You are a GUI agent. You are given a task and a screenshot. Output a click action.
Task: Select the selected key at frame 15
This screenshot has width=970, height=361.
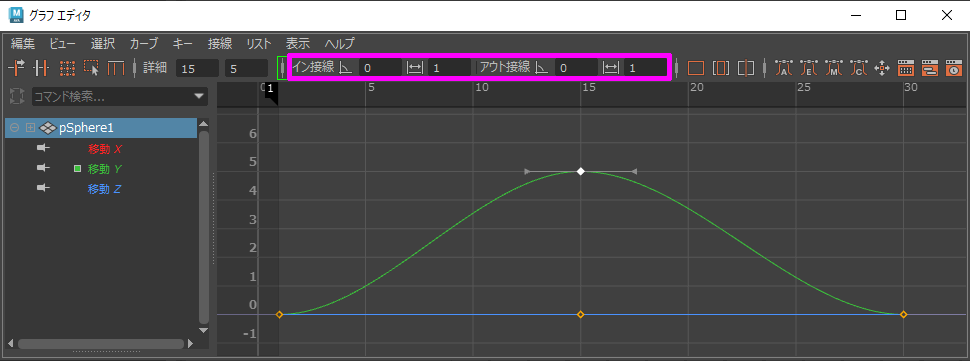coord(580,171)
